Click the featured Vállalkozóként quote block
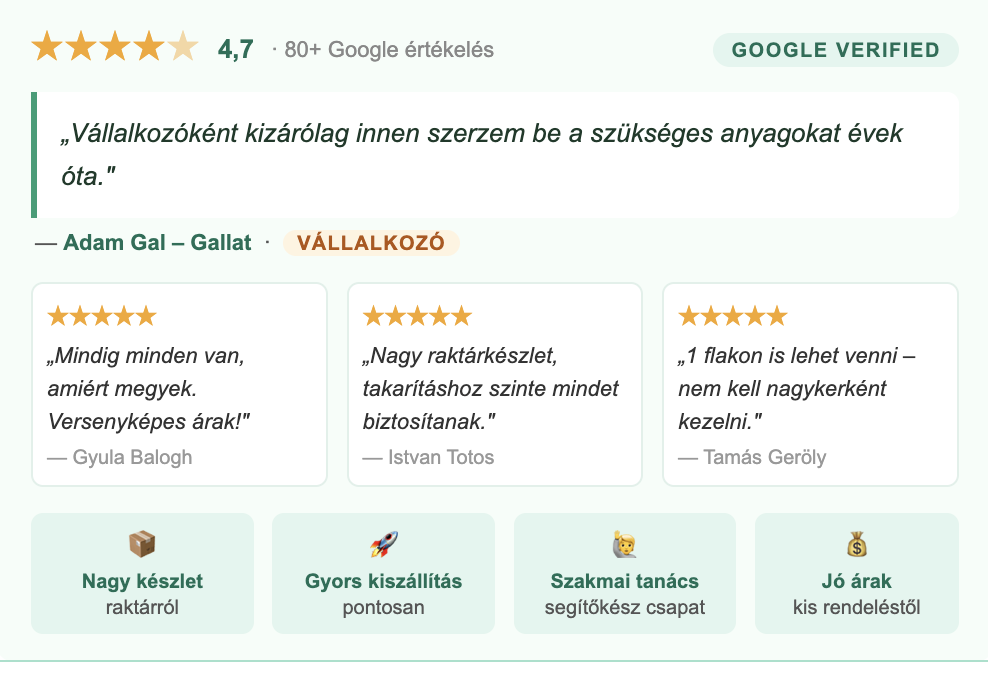 pyautogui.click(x=495, y=155)
